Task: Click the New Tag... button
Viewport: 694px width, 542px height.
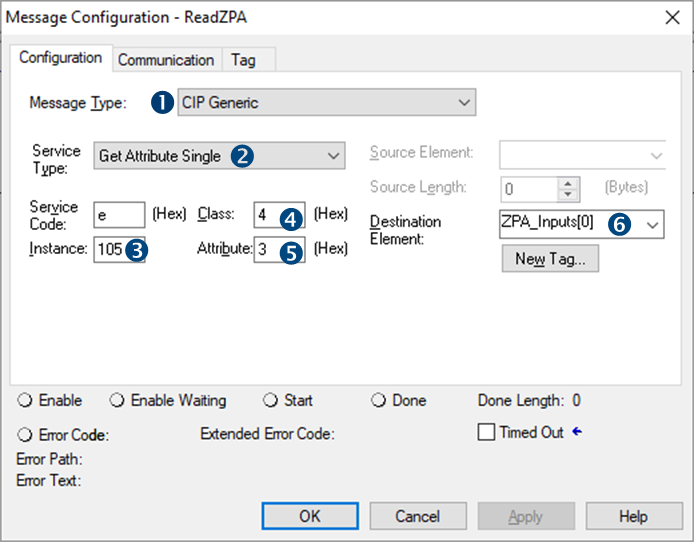Action: [550, 259]
